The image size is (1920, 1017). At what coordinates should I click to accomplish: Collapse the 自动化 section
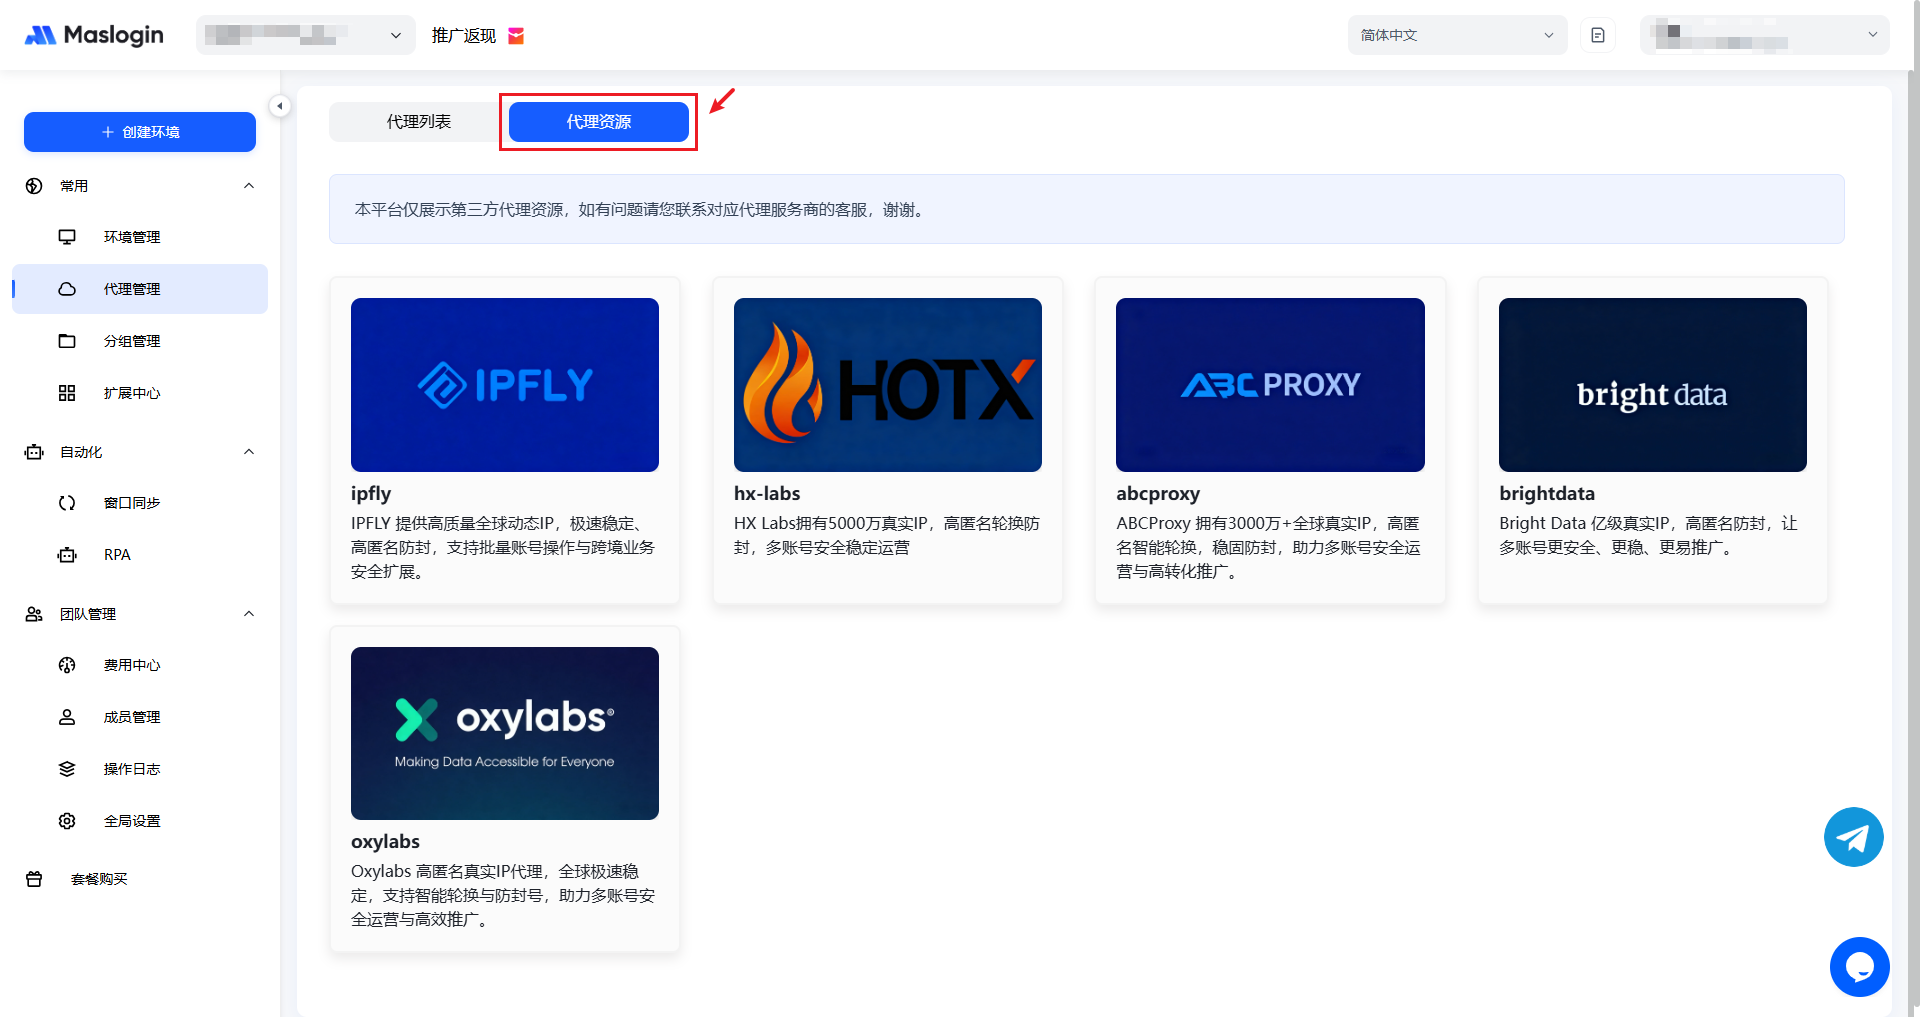point(249,452)
